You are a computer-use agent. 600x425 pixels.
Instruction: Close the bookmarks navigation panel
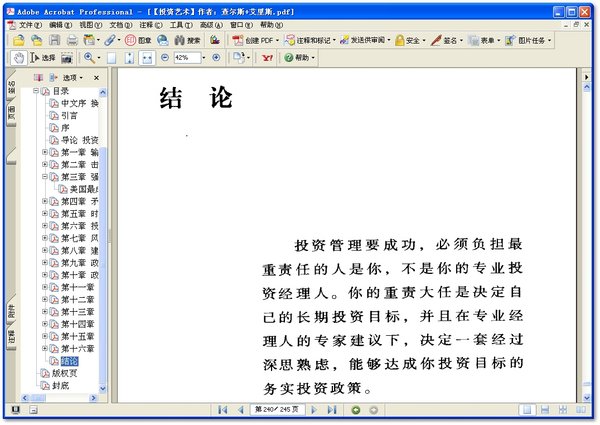pos(96,78)
